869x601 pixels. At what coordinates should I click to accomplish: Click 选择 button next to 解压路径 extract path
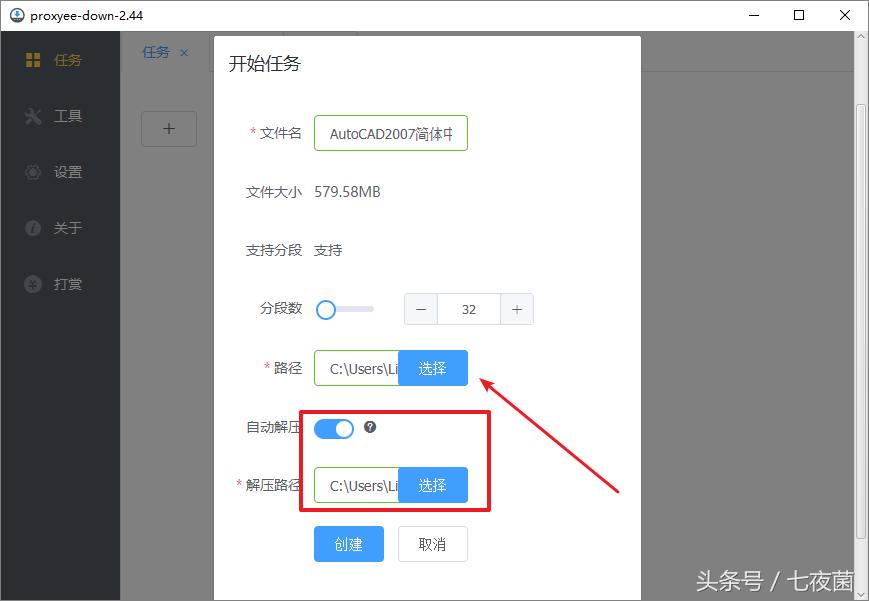(434, 485)
